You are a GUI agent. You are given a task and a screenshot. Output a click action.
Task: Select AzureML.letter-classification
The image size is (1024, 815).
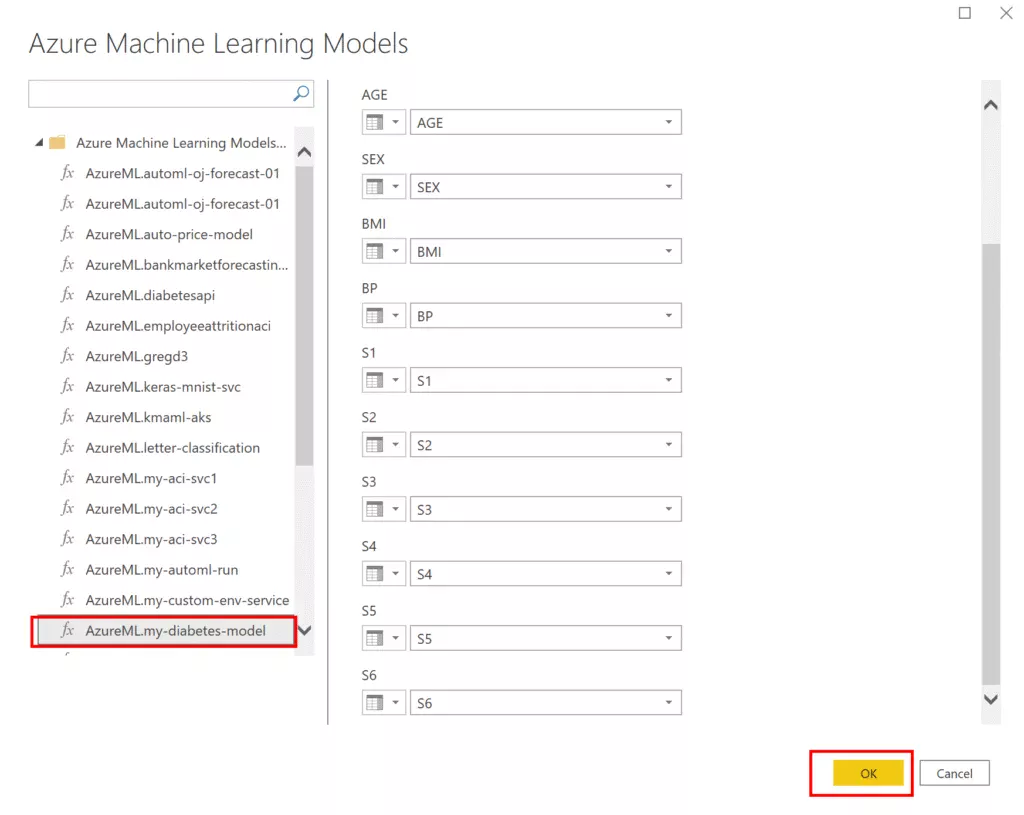click(x=172, y=447)
